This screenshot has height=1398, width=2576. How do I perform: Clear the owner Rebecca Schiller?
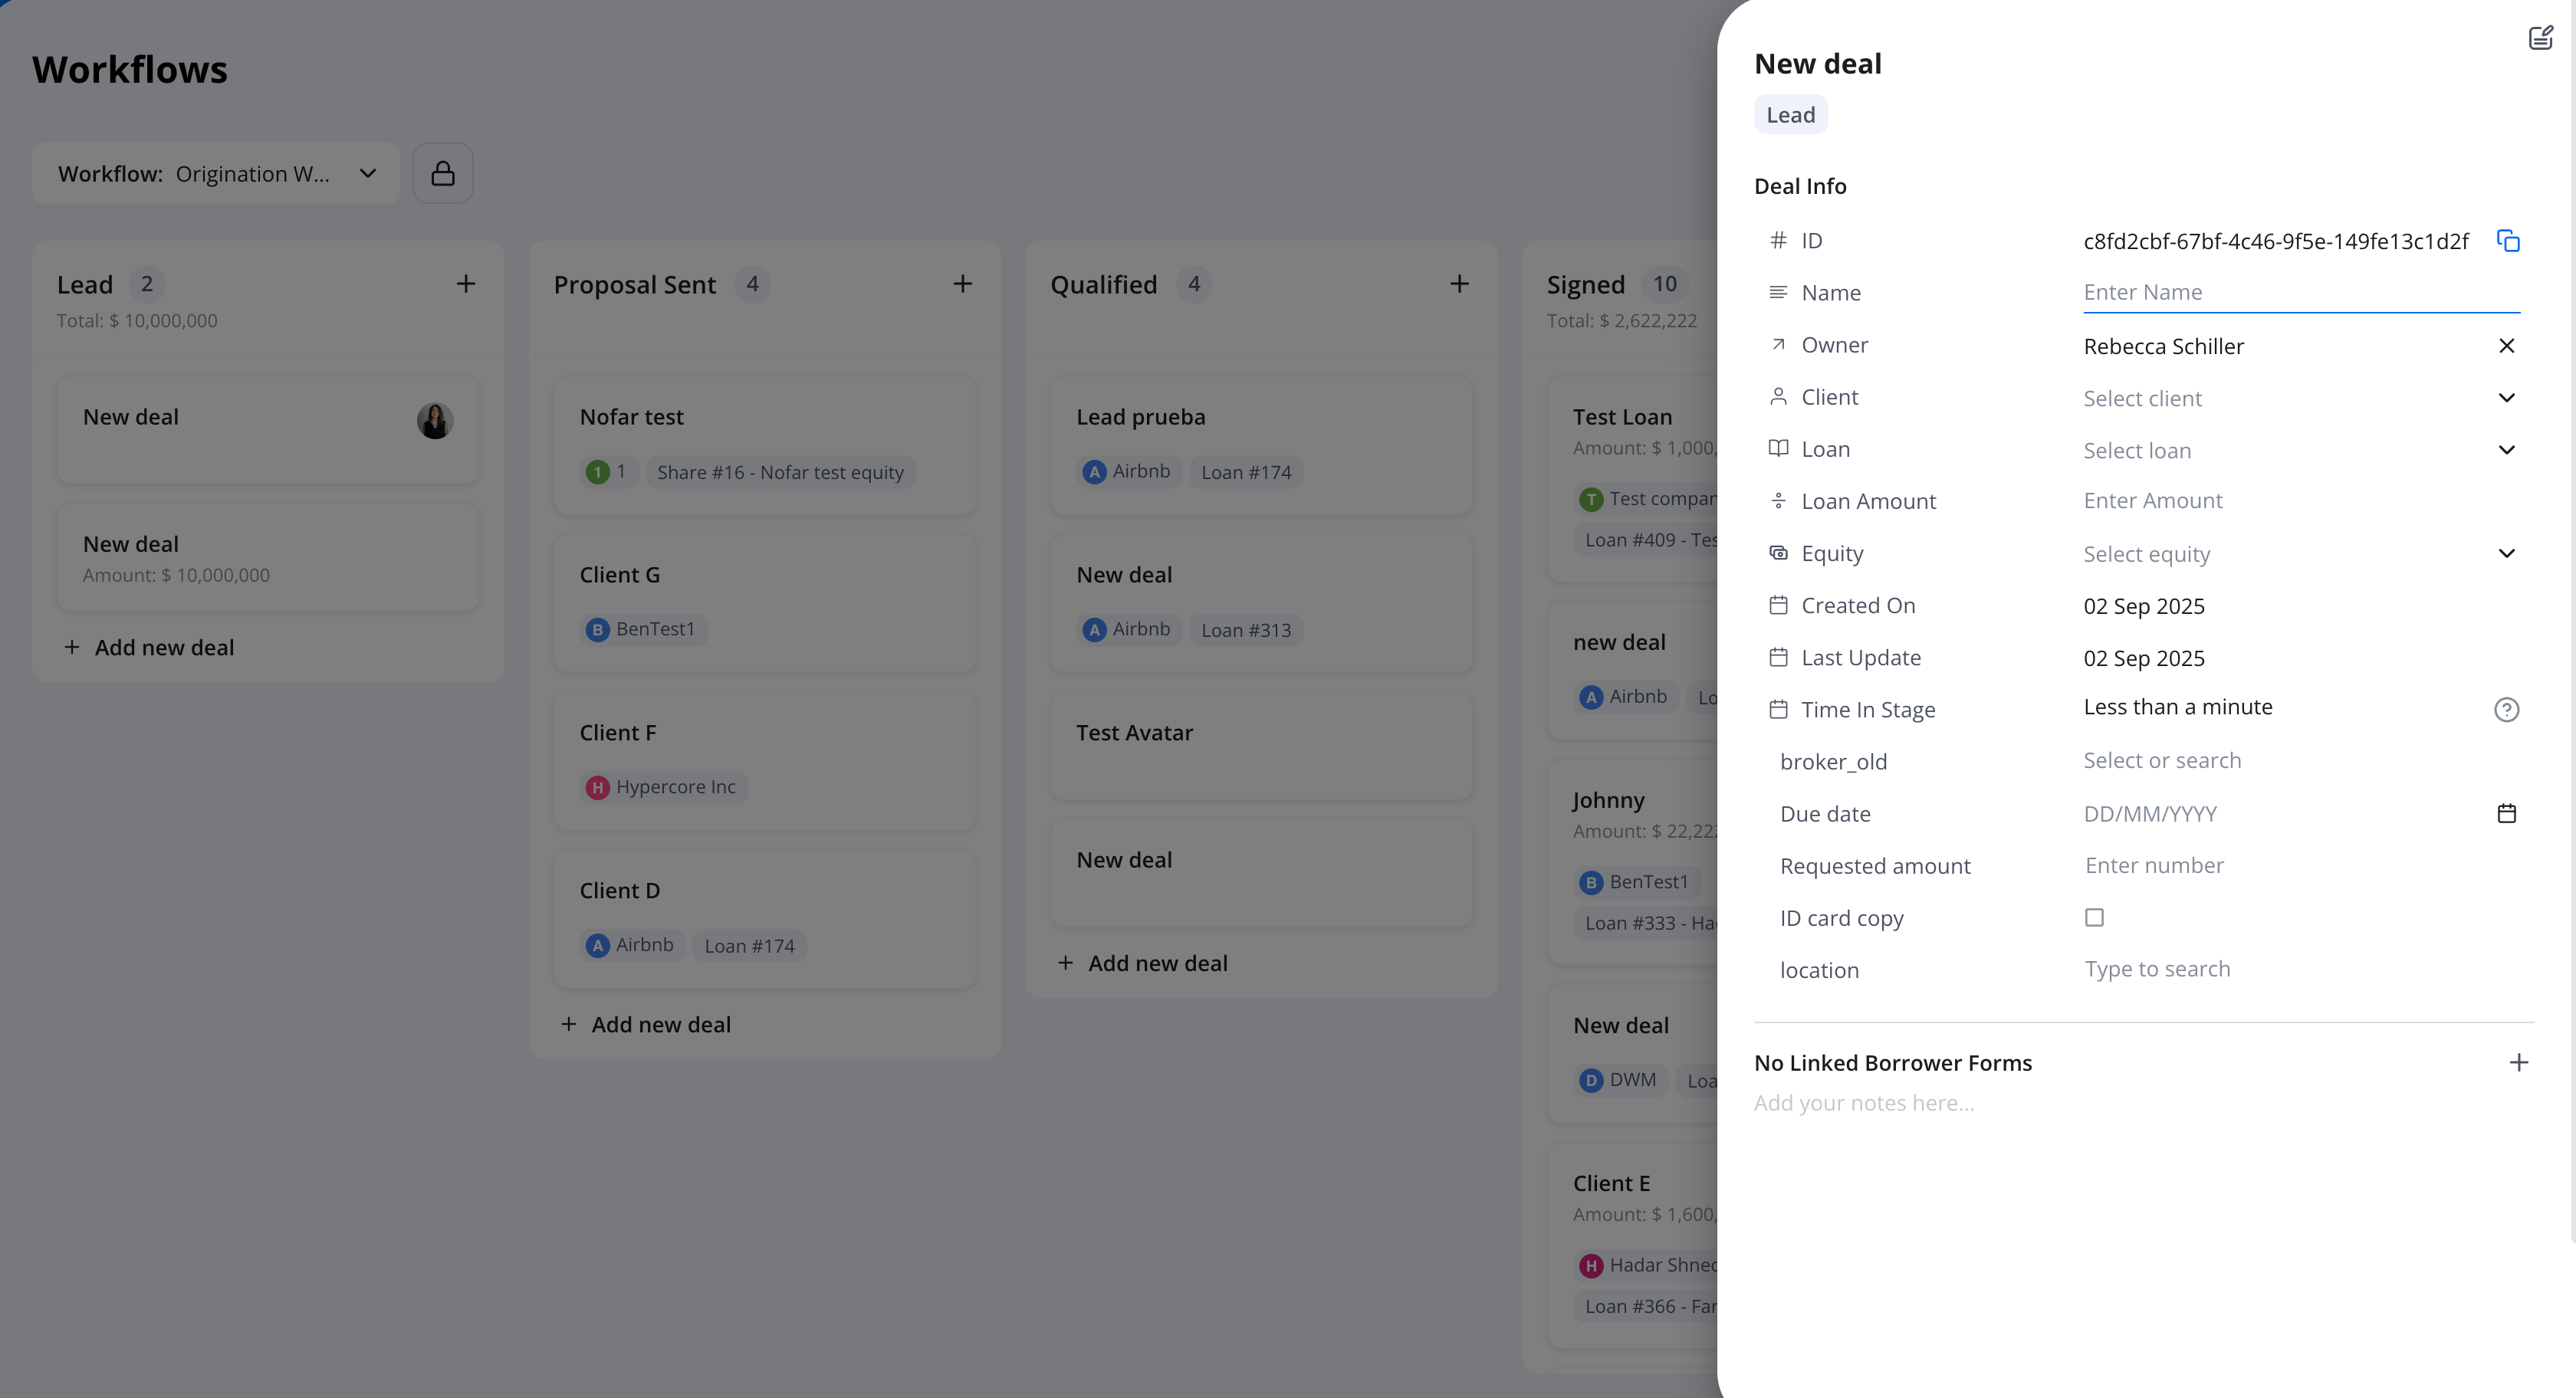tap(2506, 346)
